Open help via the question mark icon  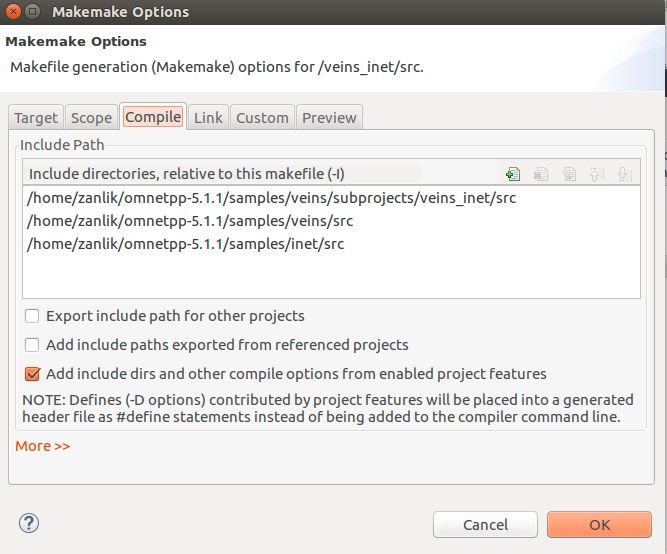click(x=28, y=523)
